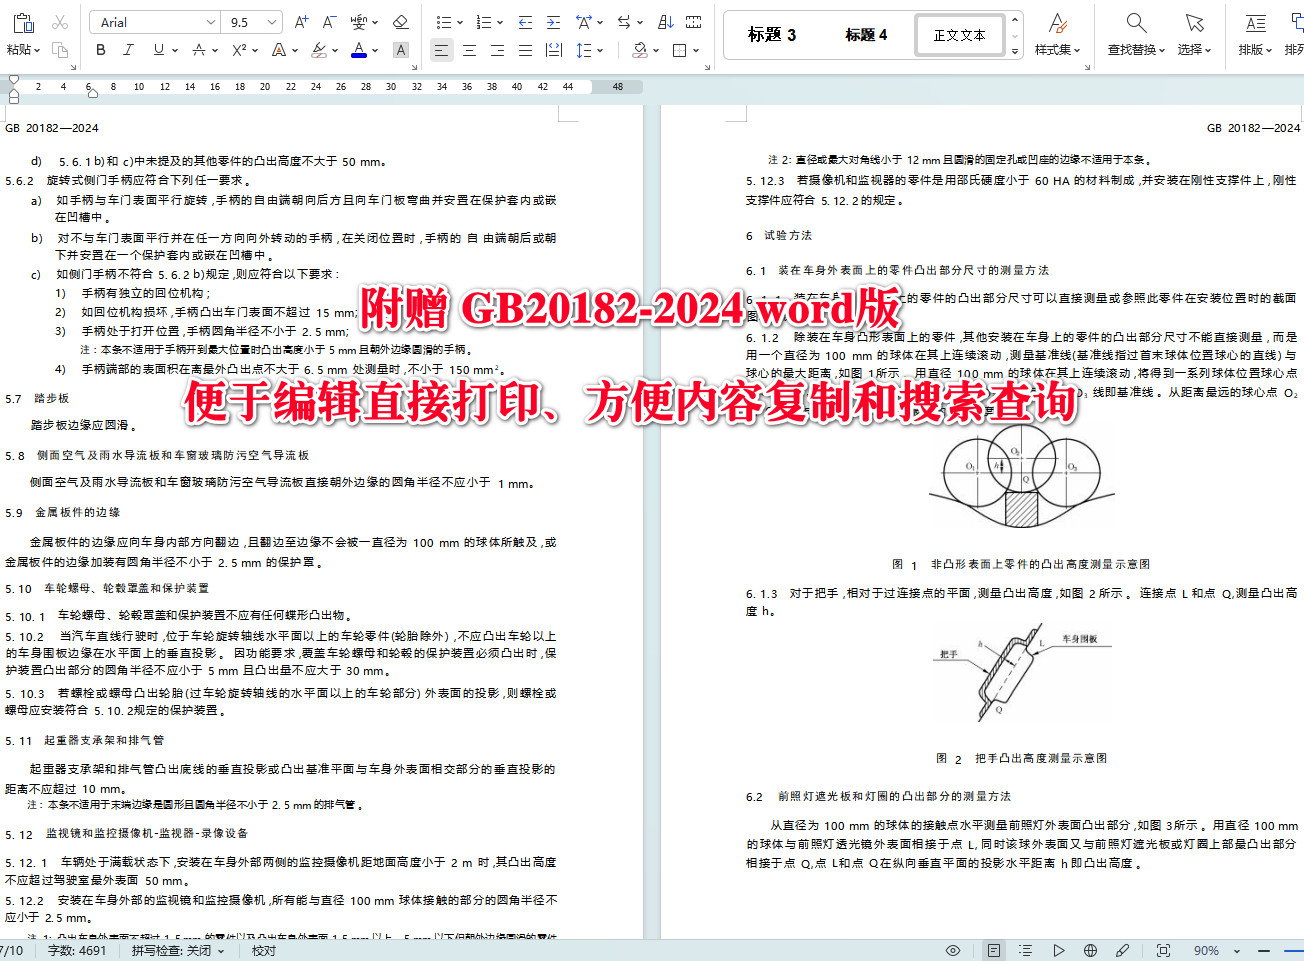
Task: Decrease font size with A- icon
Action: tap(329, 22)
